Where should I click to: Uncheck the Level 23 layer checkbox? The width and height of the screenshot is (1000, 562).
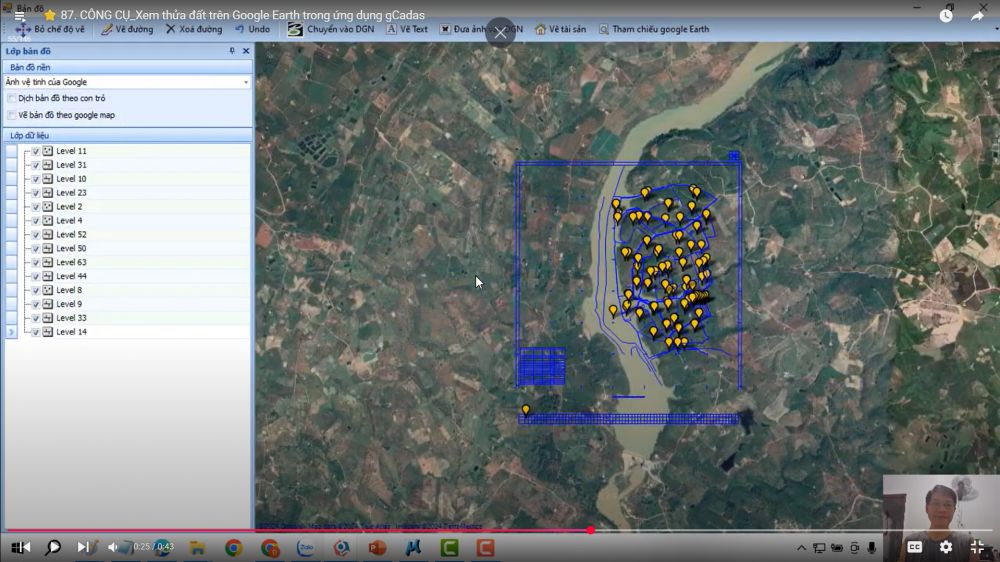(x=36, y=193)
